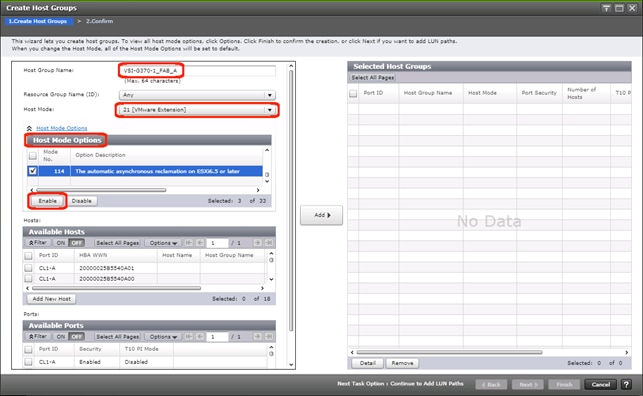Screen dimensions: 643x396
Task: Go to first page in Available Ports
Action: coord(189,337)
